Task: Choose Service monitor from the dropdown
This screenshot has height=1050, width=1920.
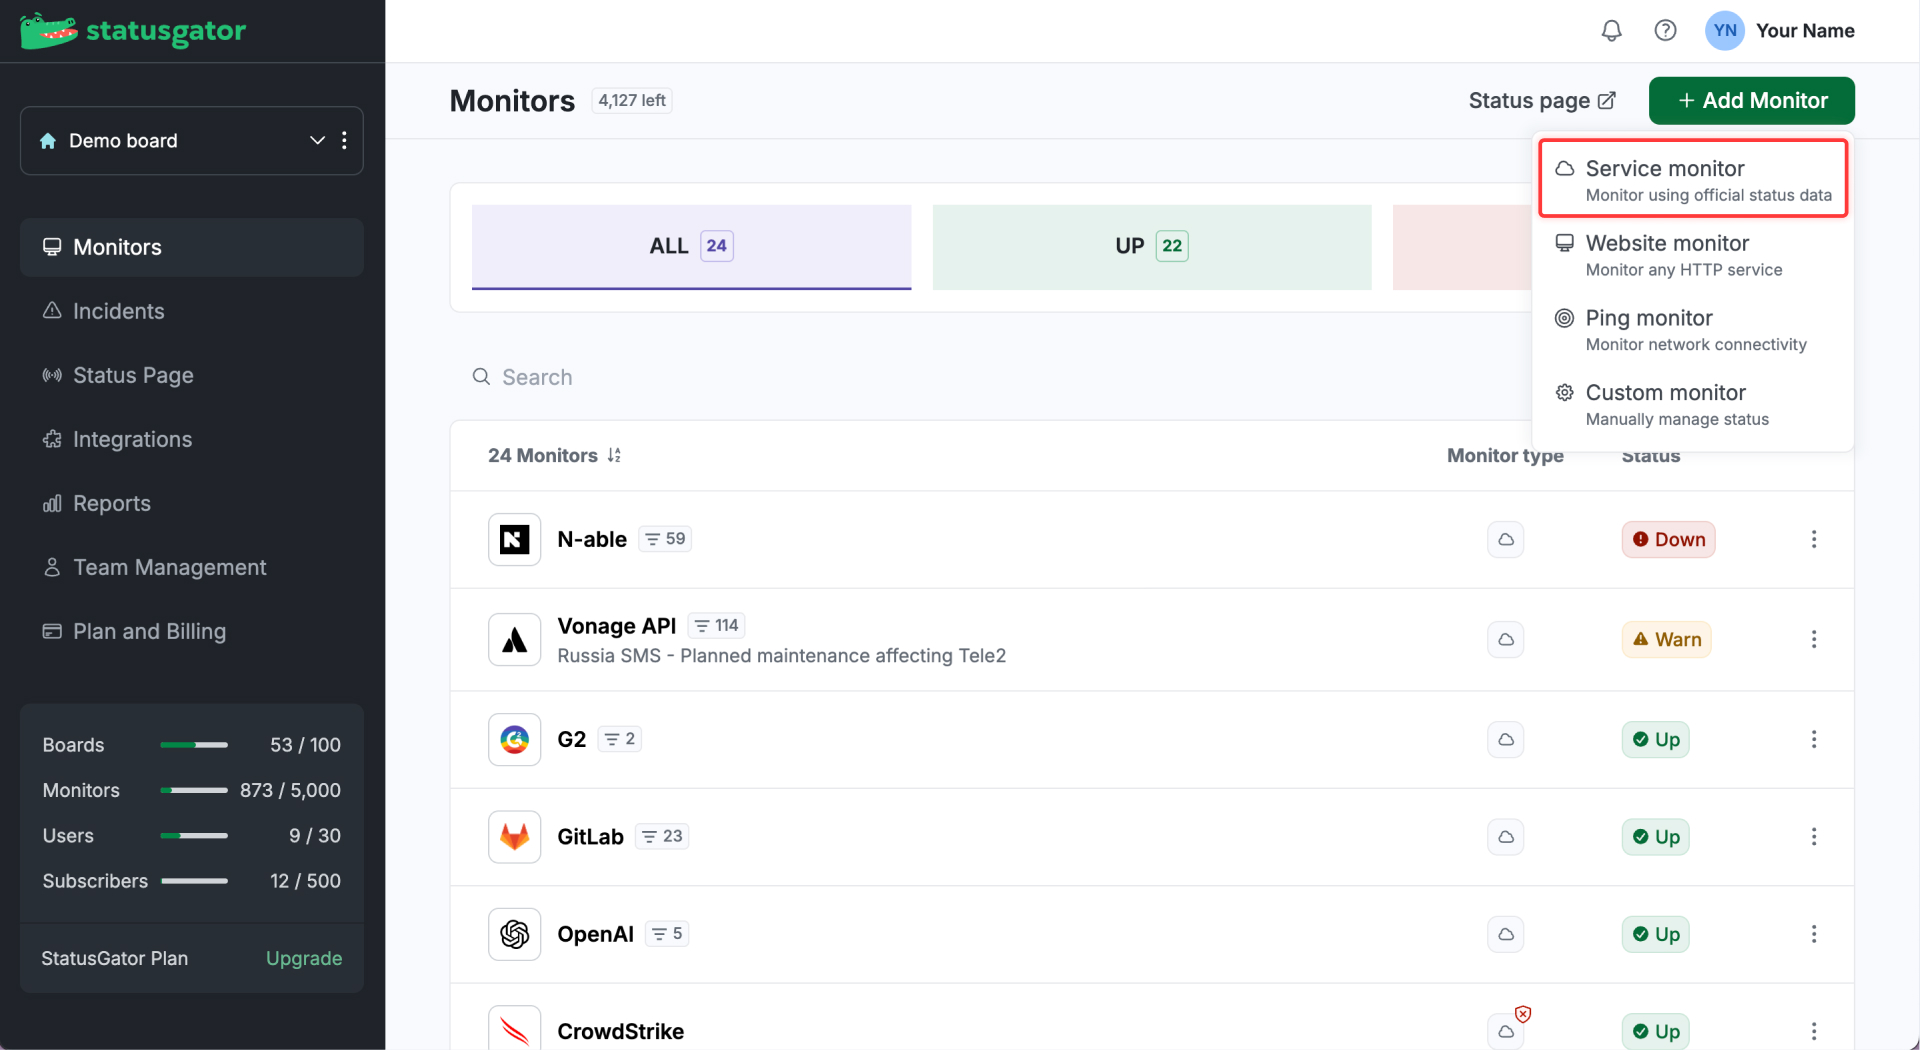Action: 1693,179
